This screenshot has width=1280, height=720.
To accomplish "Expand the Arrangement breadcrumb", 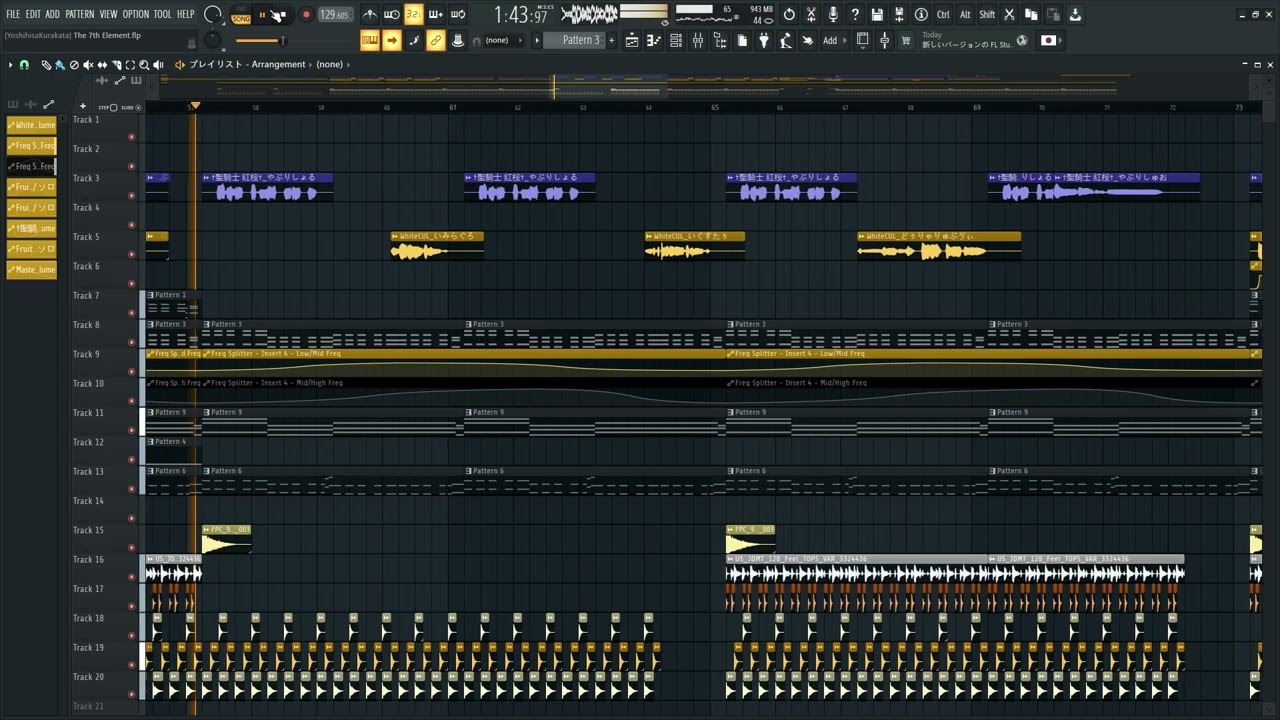I will (278, 64).
